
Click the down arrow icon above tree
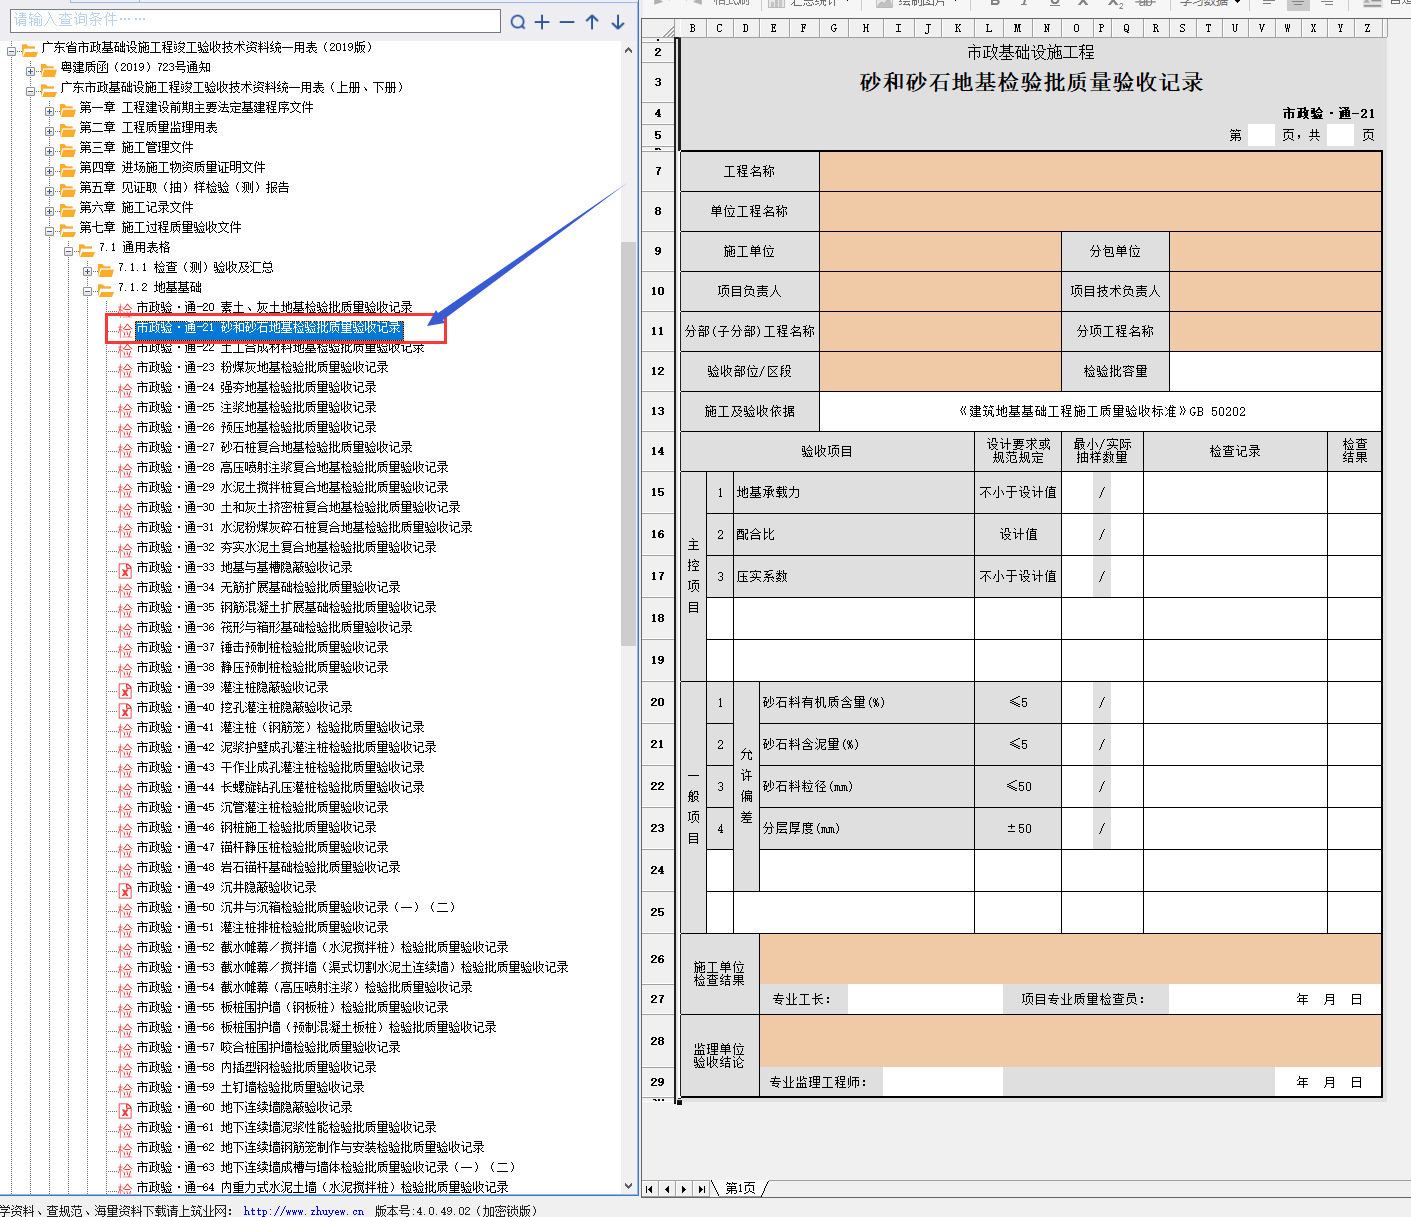point(618,22)
